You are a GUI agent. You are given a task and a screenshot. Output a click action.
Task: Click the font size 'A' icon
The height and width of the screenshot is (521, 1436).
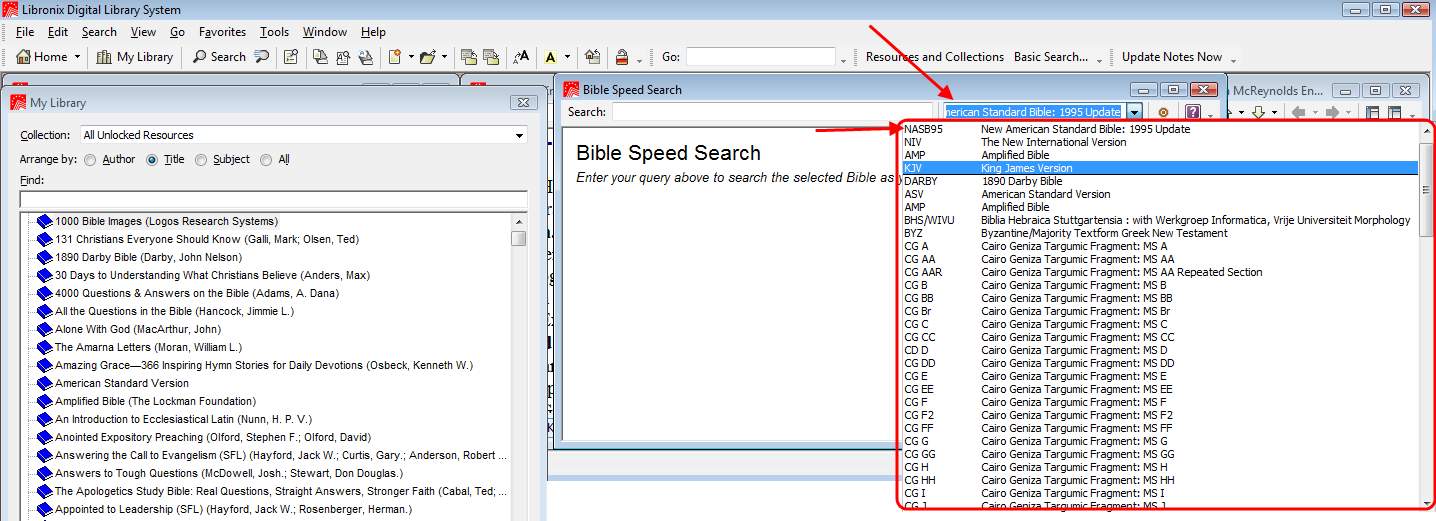click(521, 57)
